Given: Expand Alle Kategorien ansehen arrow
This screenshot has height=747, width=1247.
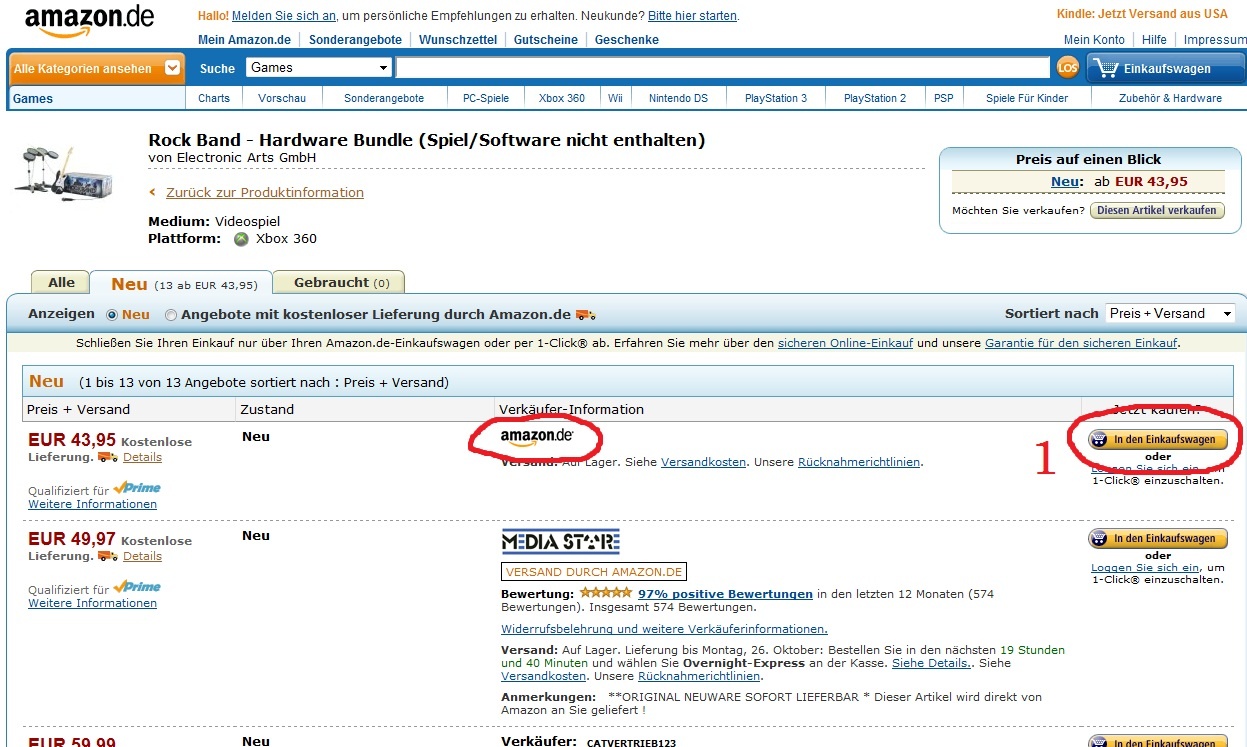Looking at the screenshot, I should click(x=173, y=68).
